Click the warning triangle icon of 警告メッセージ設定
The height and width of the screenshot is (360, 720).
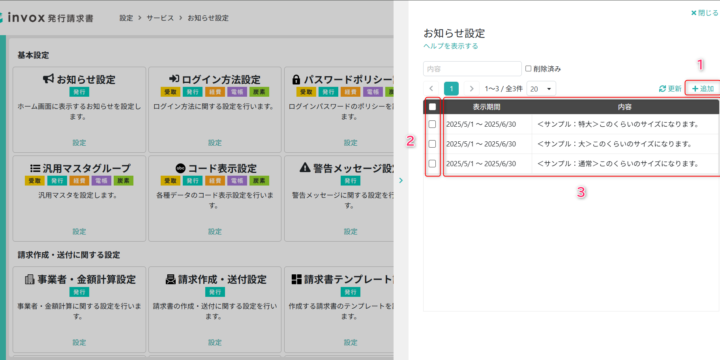pyautogui.click(x=304, y=168)
